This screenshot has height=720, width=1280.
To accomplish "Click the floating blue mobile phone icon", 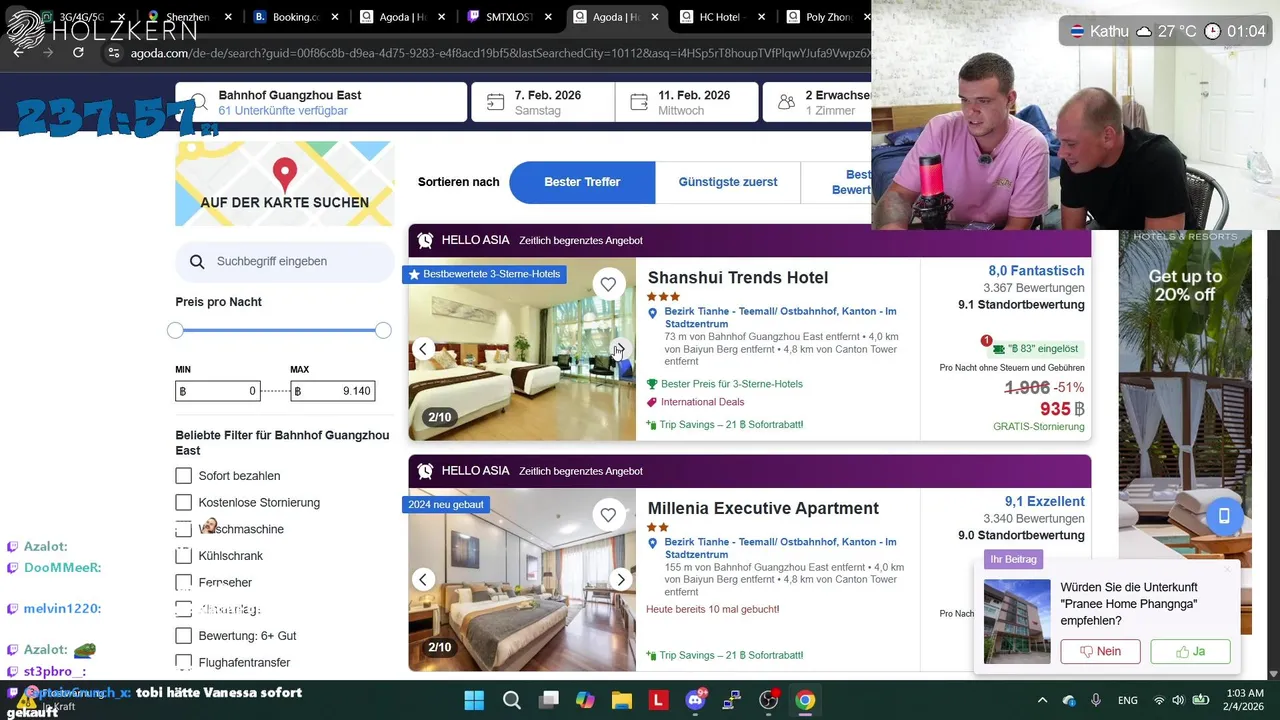I will (x=1223, y=516).
